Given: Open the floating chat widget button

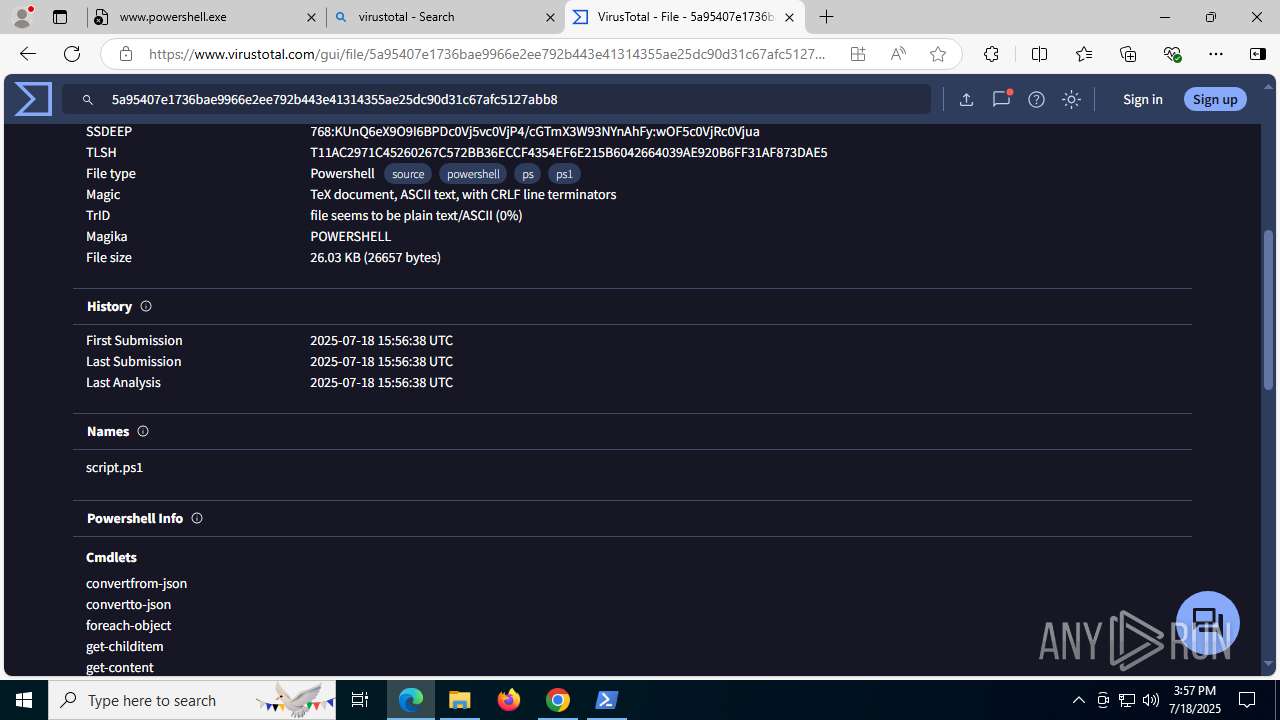Looking at the screenshot, I should tap(1208, 622).
